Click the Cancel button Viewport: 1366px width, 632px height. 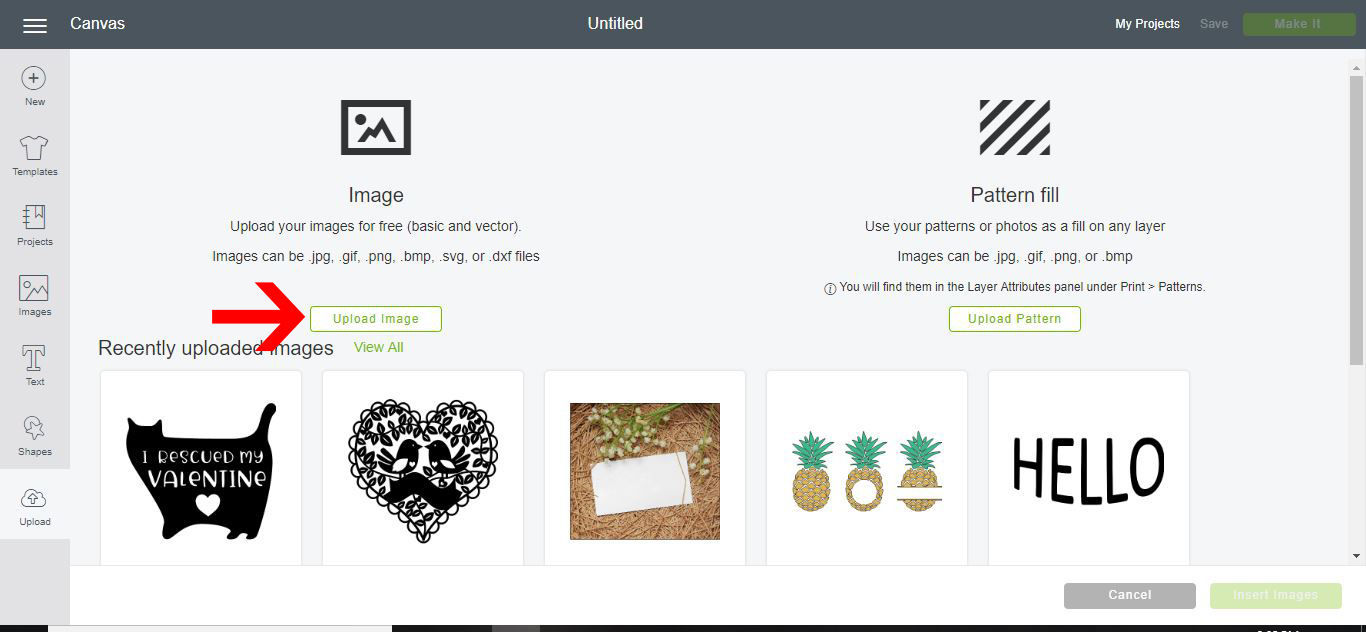tap(1130, 595)
